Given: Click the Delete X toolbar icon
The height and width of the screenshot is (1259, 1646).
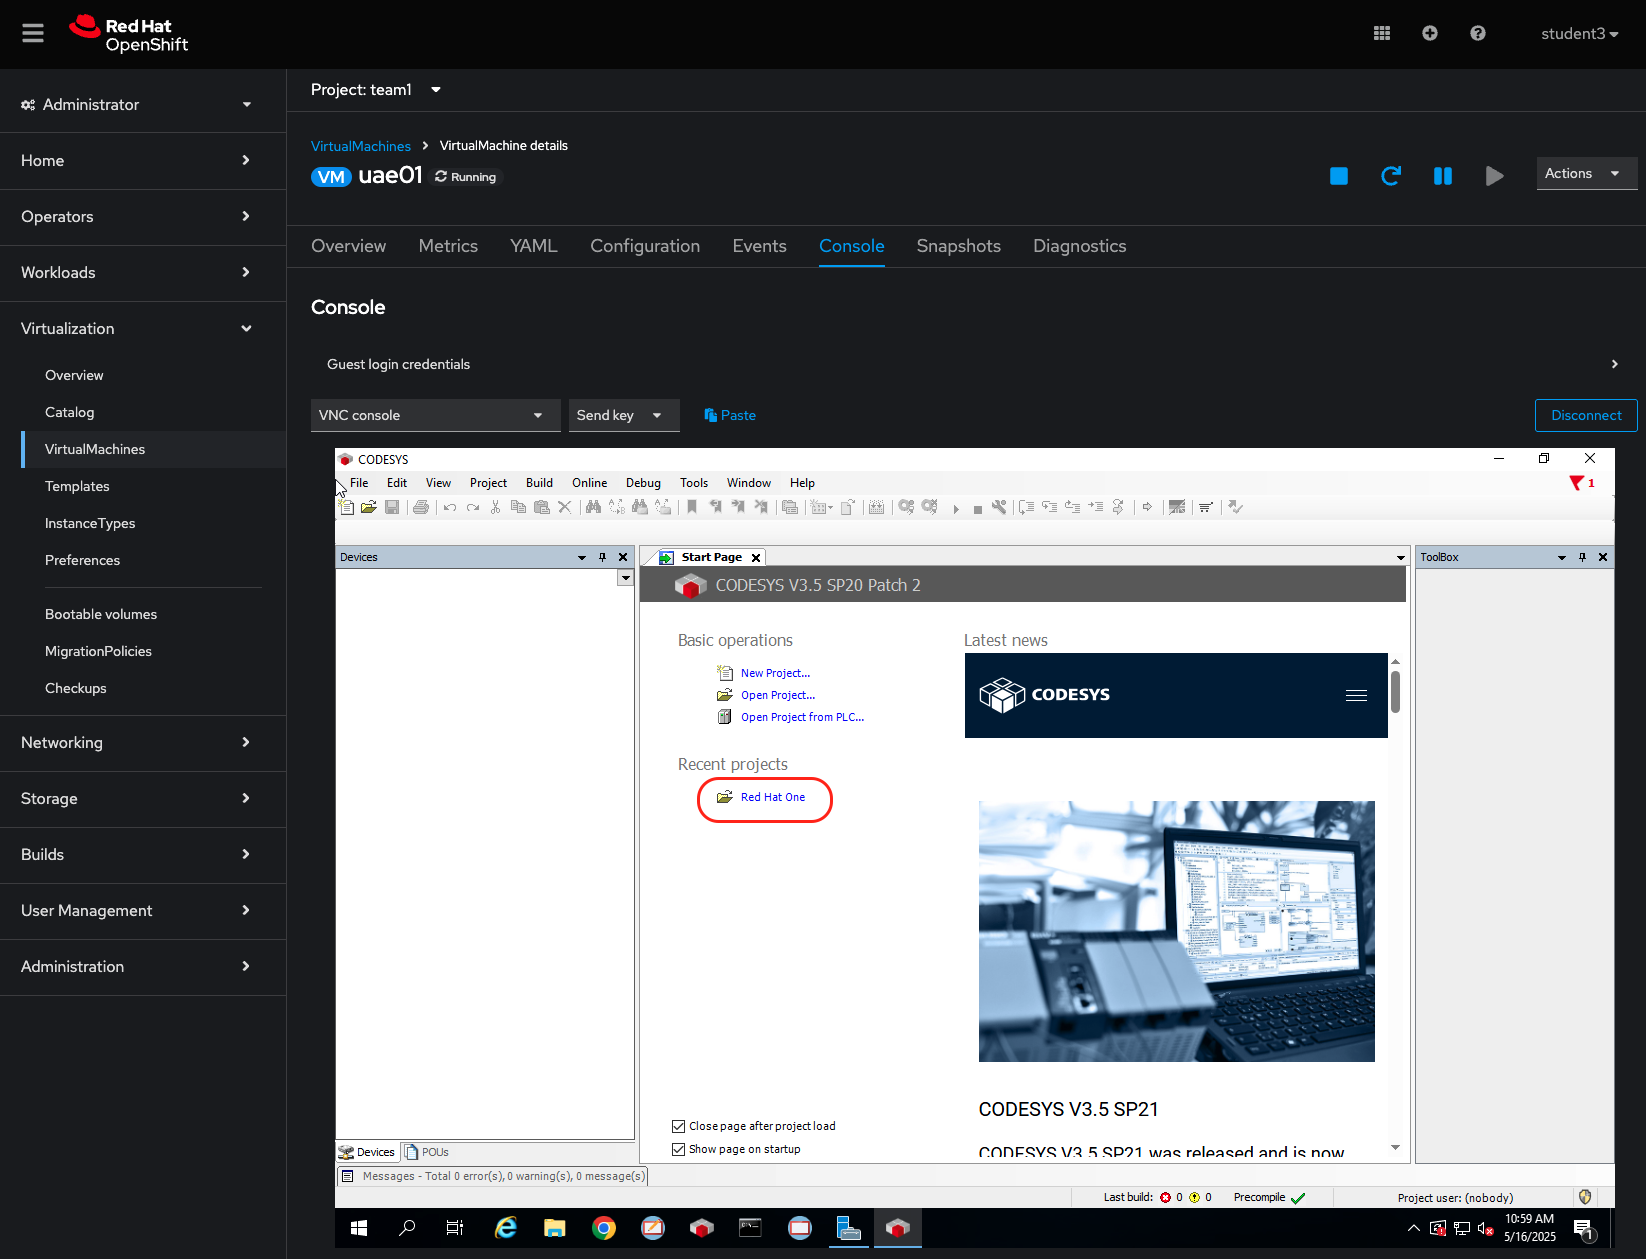Looking at the screenshot, I should [x=565, y=507].
